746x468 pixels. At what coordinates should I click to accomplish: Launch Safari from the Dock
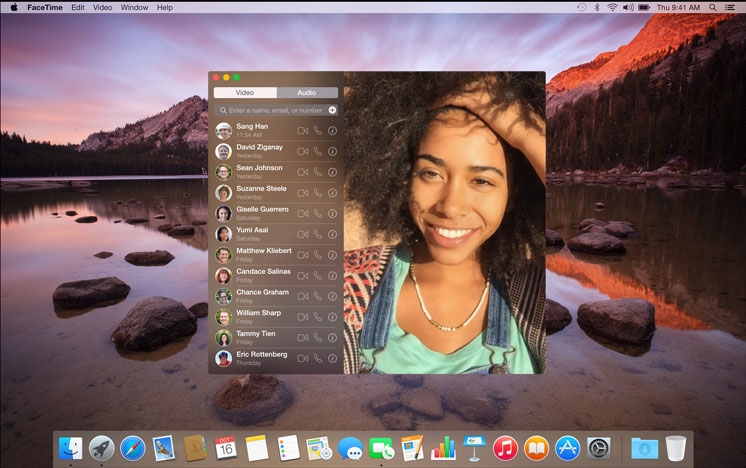click(133, 448)
